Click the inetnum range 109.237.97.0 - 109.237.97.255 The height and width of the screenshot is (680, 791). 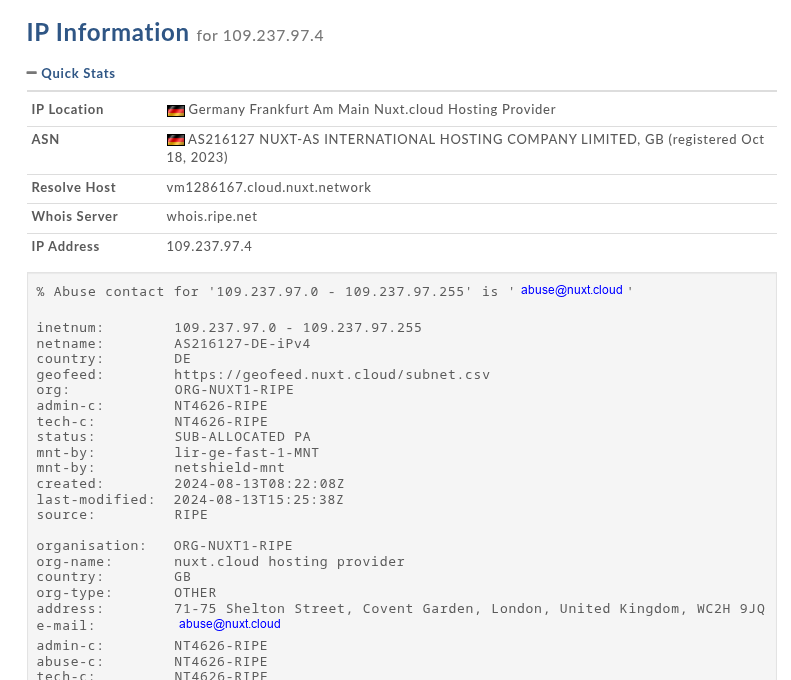click(x=298, y=328)
